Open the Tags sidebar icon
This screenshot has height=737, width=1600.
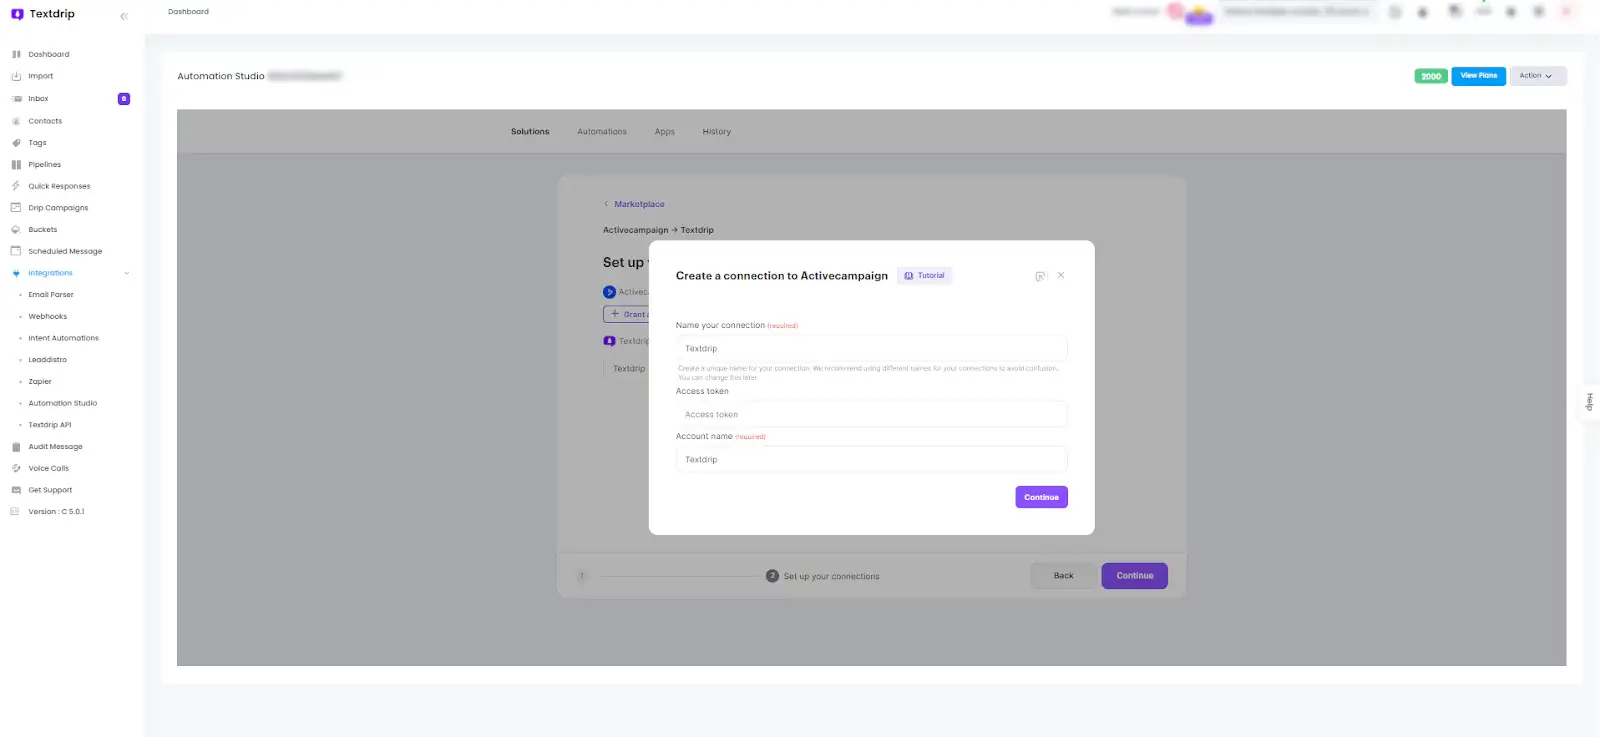(16, 143)
